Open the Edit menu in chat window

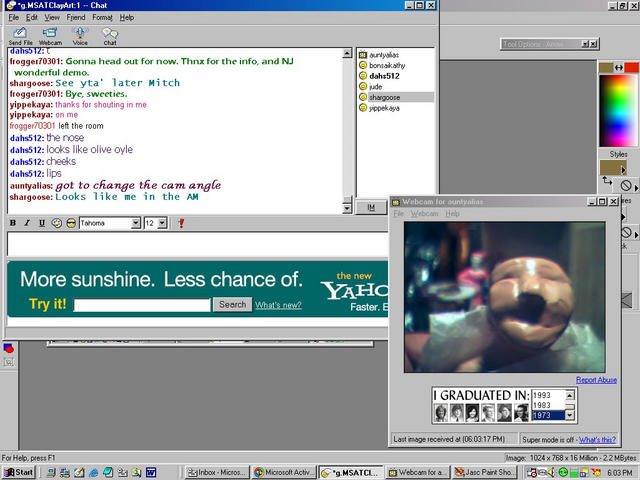[x=32, y=18]
